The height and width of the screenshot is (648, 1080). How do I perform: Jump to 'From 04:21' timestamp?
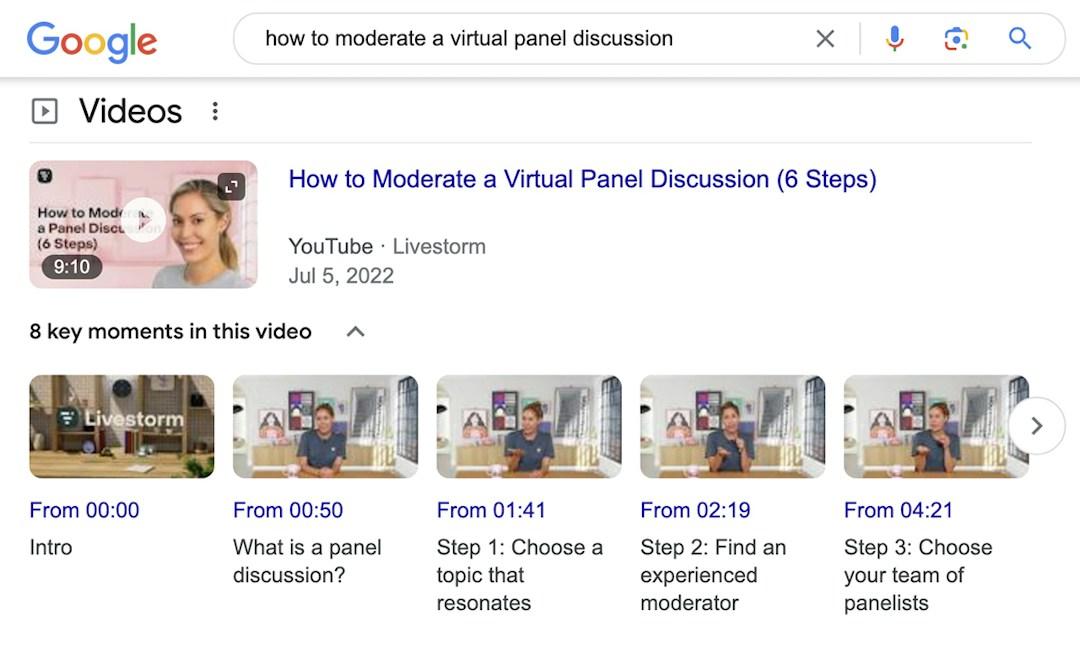pyautogui.click(x=898, y=510)
